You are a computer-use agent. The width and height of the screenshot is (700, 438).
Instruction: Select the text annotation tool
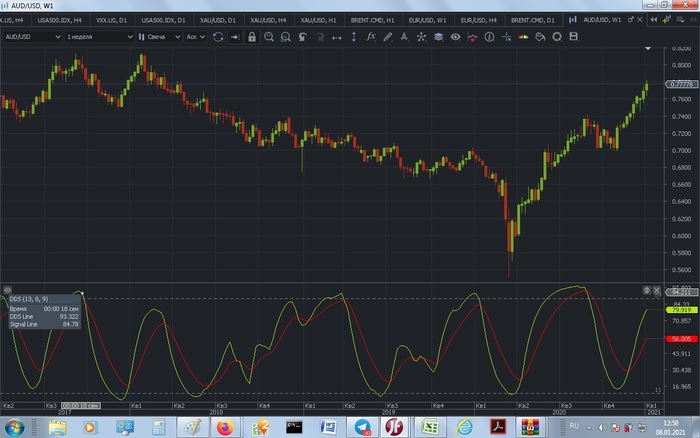405,37
